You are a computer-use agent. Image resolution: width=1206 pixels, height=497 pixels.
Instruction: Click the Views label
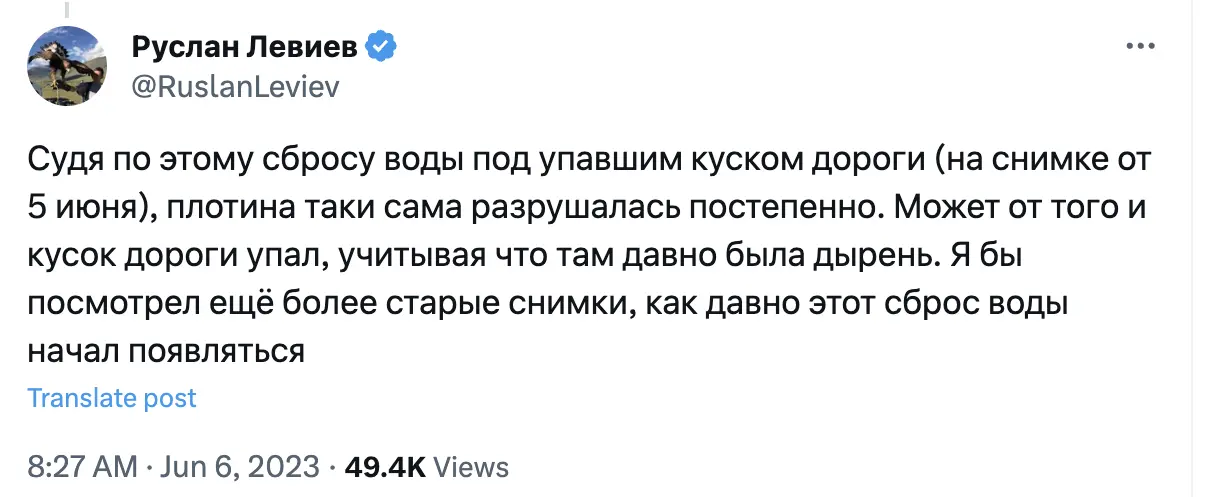[x=473, y=466]
